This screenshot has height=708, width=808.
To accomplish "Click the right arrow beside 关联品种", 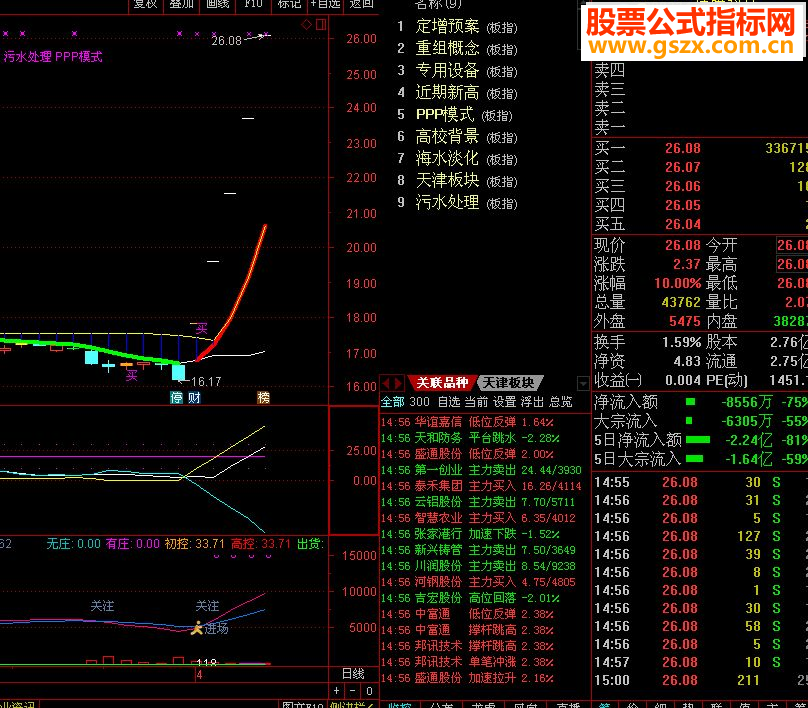I will point(397,383).
